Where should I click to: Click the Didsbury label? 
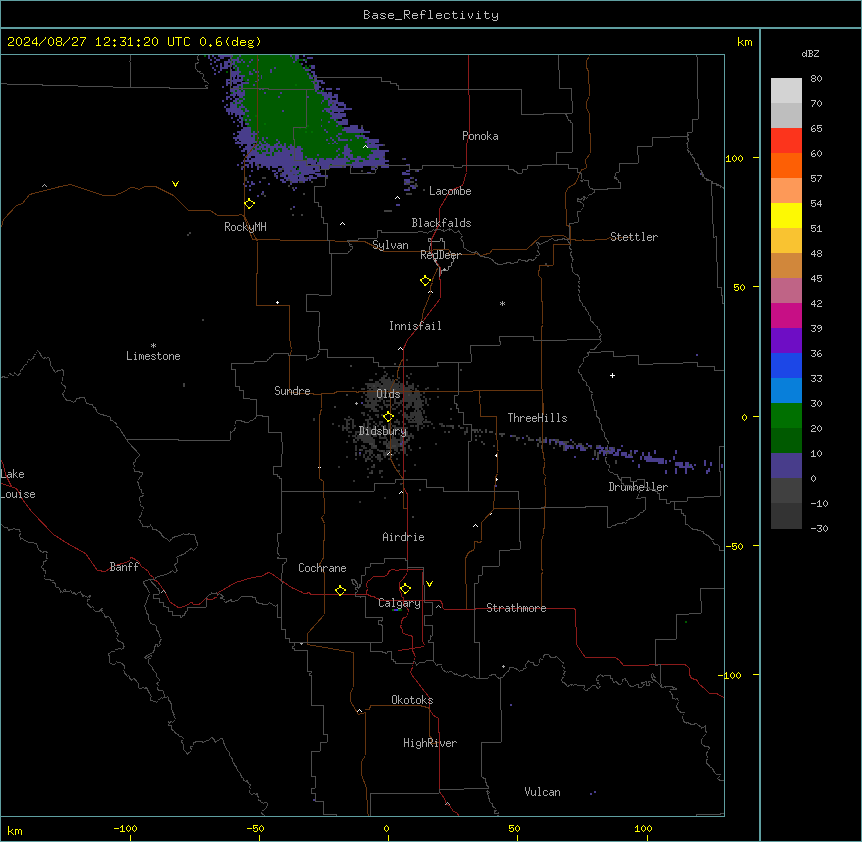[383, 431]
